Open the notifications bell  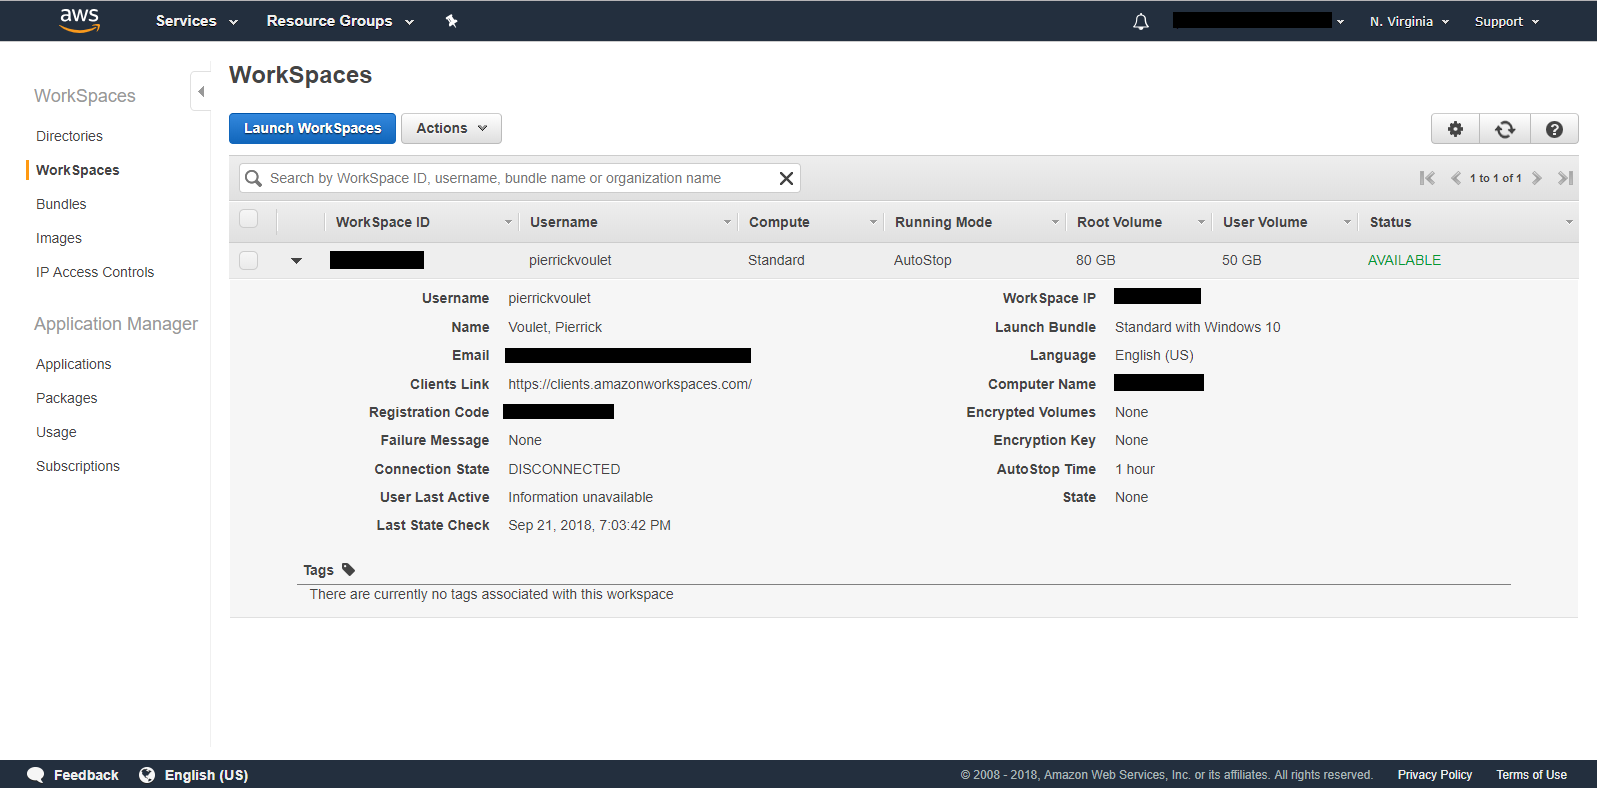(1141, 21)
